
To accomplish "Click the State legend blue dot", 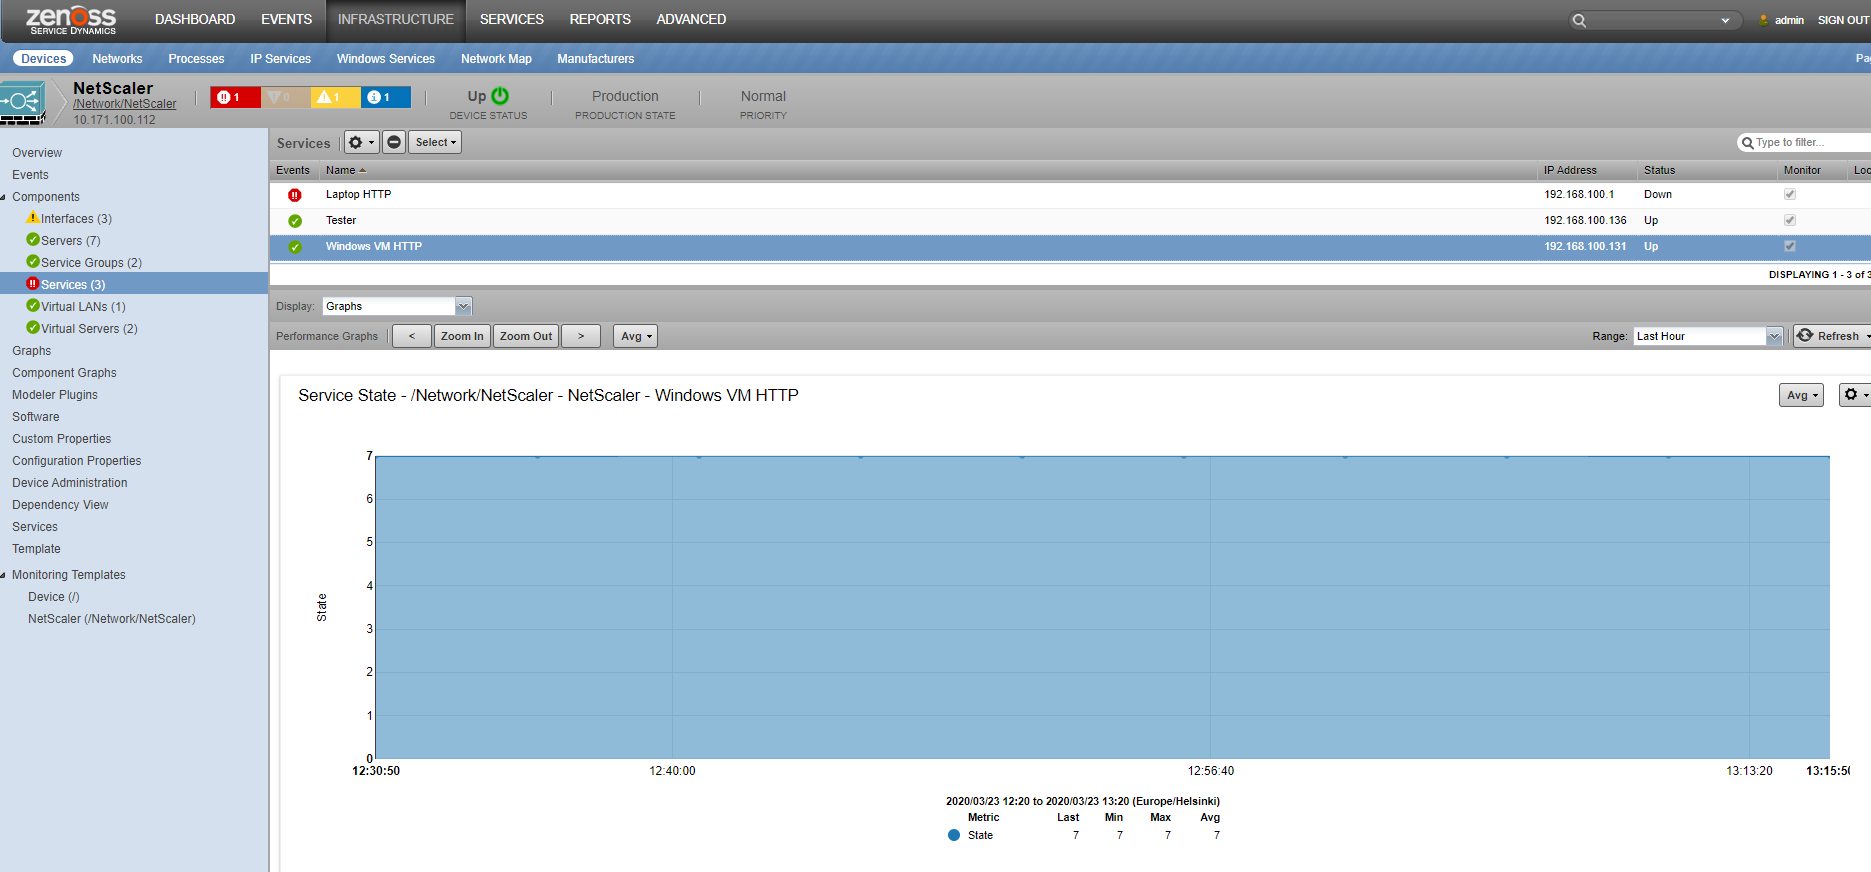I will tap(954, 835).
